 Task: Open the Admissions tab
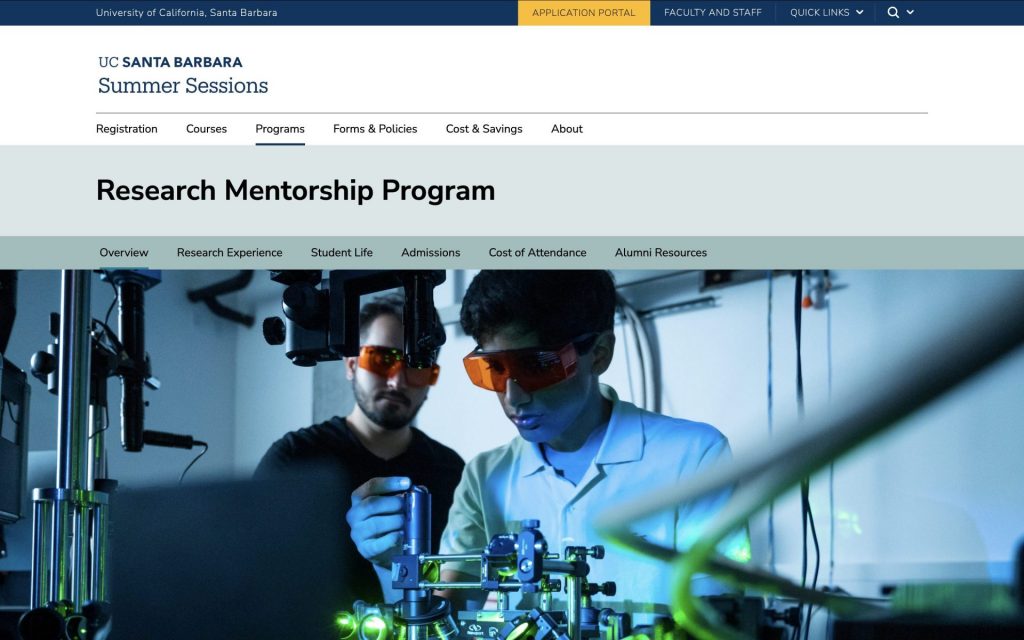pos(430,252)
